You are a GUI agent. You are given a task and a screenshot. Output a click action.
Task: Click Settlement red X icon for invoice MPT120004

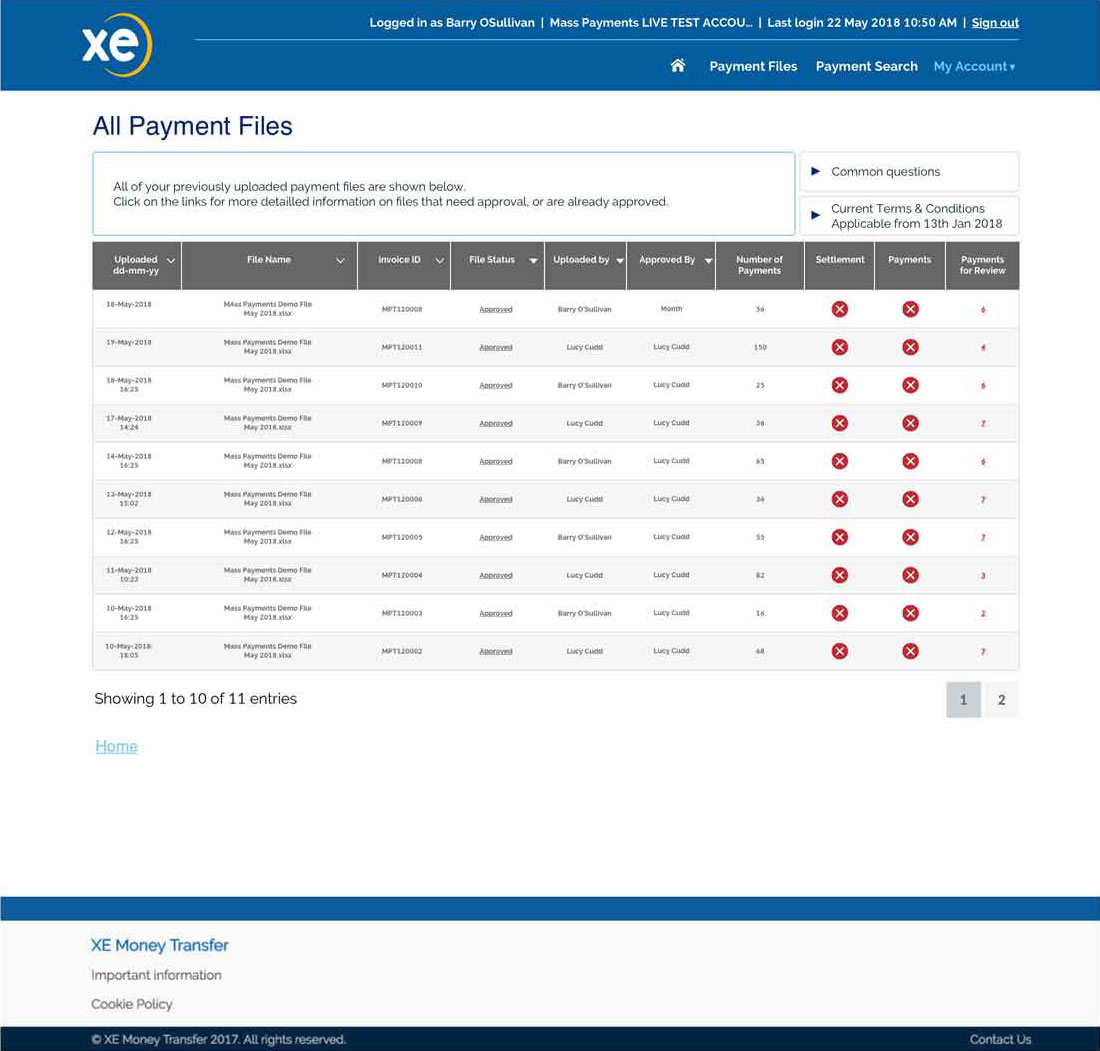click(x=840, y=575)
